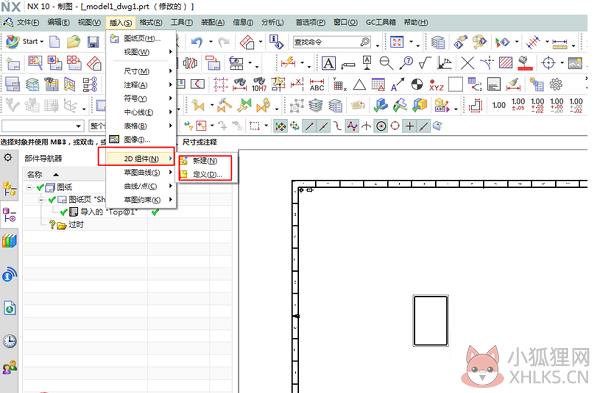Click the plain 1.00 no-tolerance icon
Image resolution: width=600 pixels, height=393 pixels.
coord(499,105)
